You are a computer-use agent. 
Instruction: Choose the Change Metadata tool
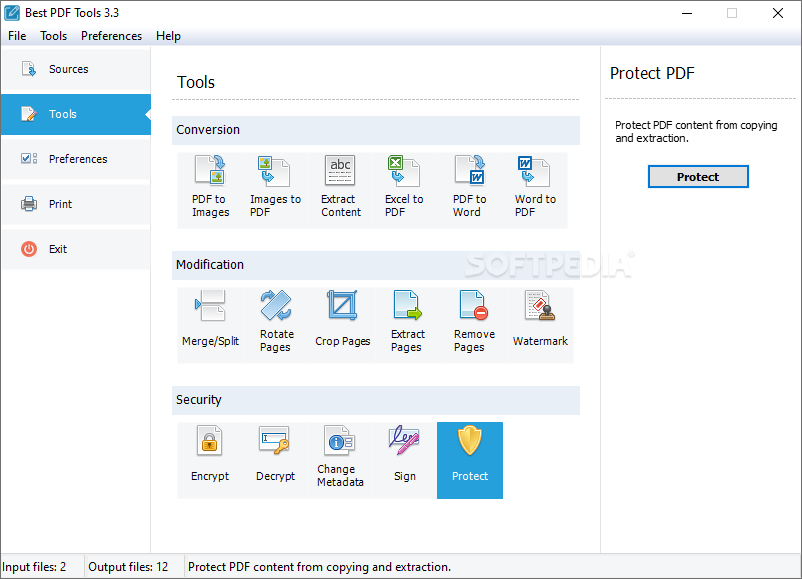[x=341, y=460]
